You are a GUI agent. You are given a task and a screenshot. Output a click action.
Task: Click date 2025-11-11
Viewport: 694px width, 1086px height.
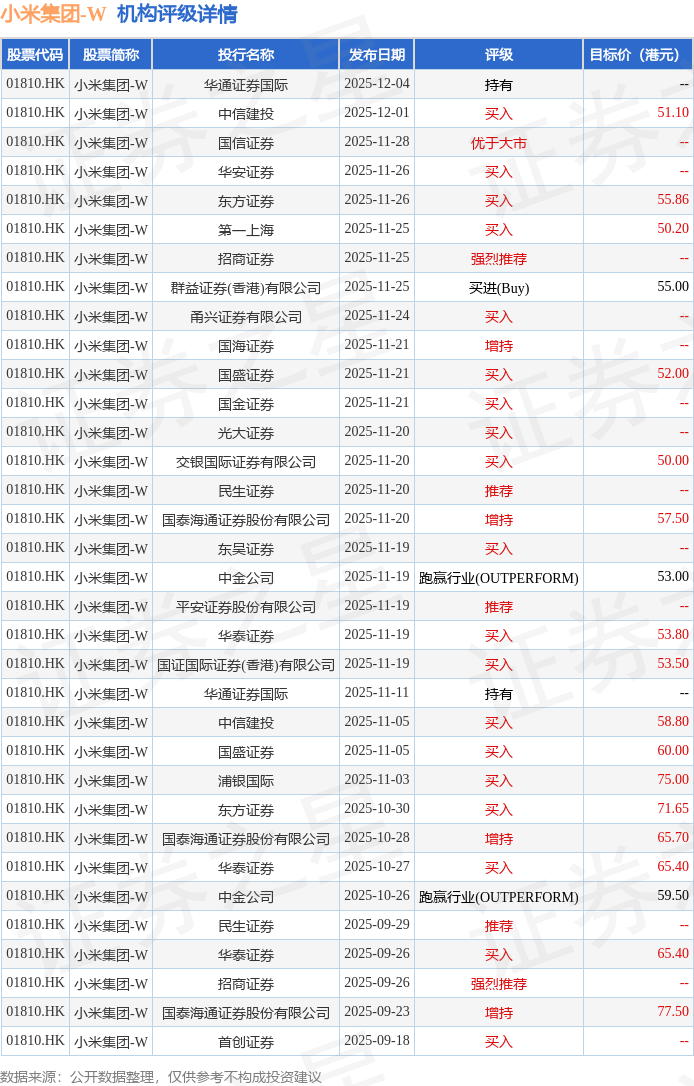(377, 693)
